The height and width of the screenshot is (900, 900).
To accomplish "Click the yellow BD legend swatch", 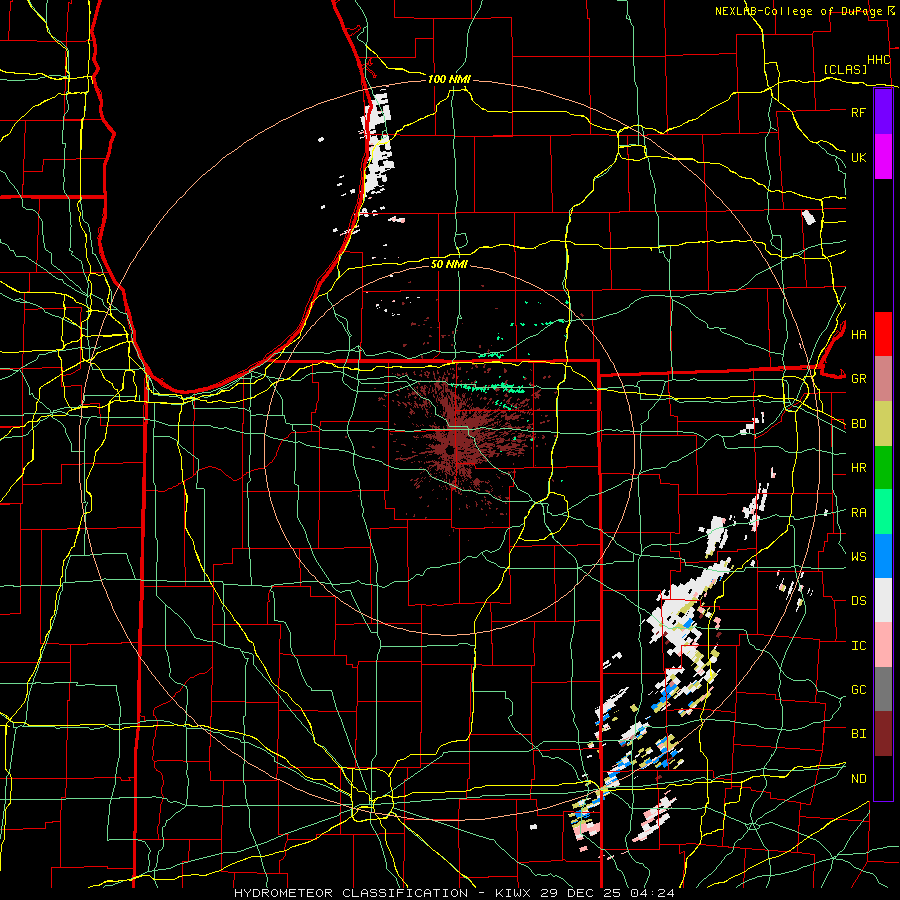I will 883,423.
